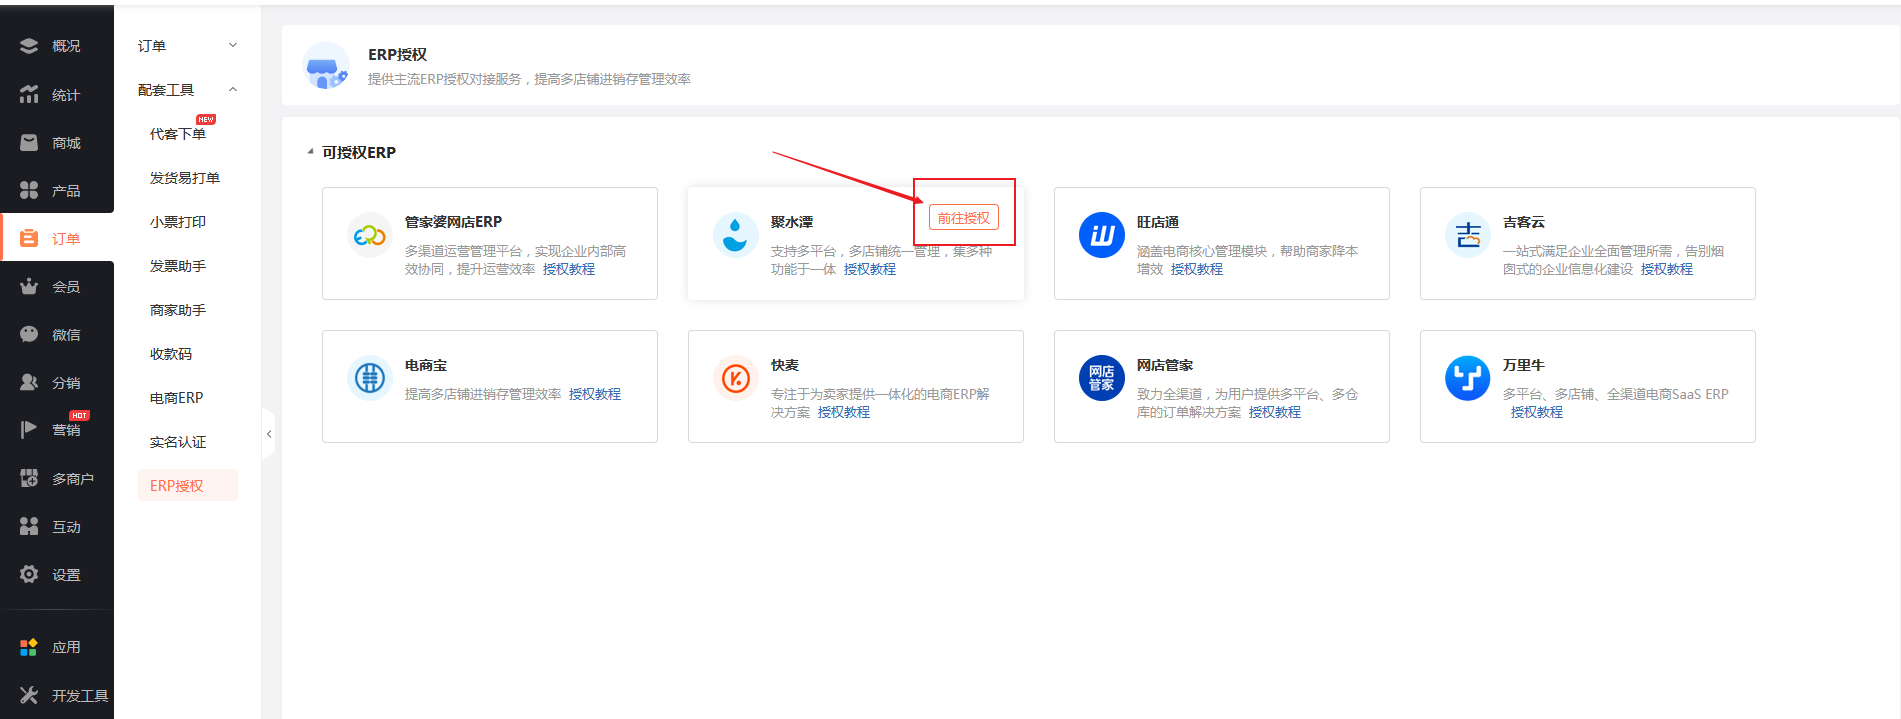
Task: Click the 概况 overview icon in sidebar
Action: coord(29,46)
